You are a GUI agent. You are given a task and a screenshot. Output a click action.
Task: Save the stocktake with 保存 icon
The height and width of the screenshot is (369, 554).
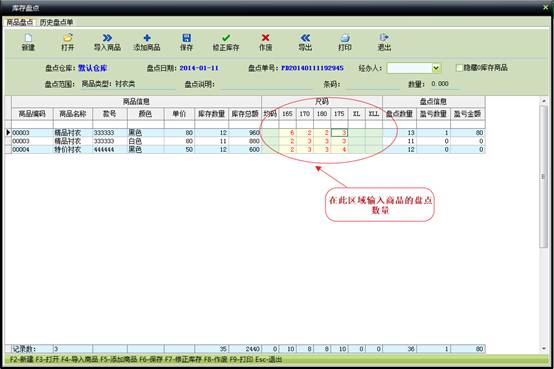pyautogui.click(x=187, y=38)
